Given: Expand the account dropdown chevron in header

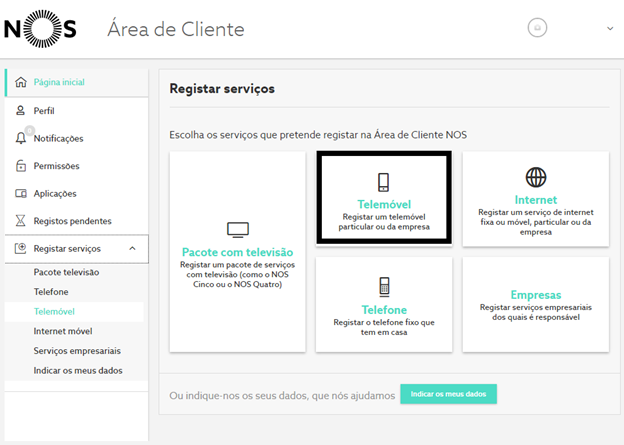Looking at the screenshot, I should click(610, 28).
